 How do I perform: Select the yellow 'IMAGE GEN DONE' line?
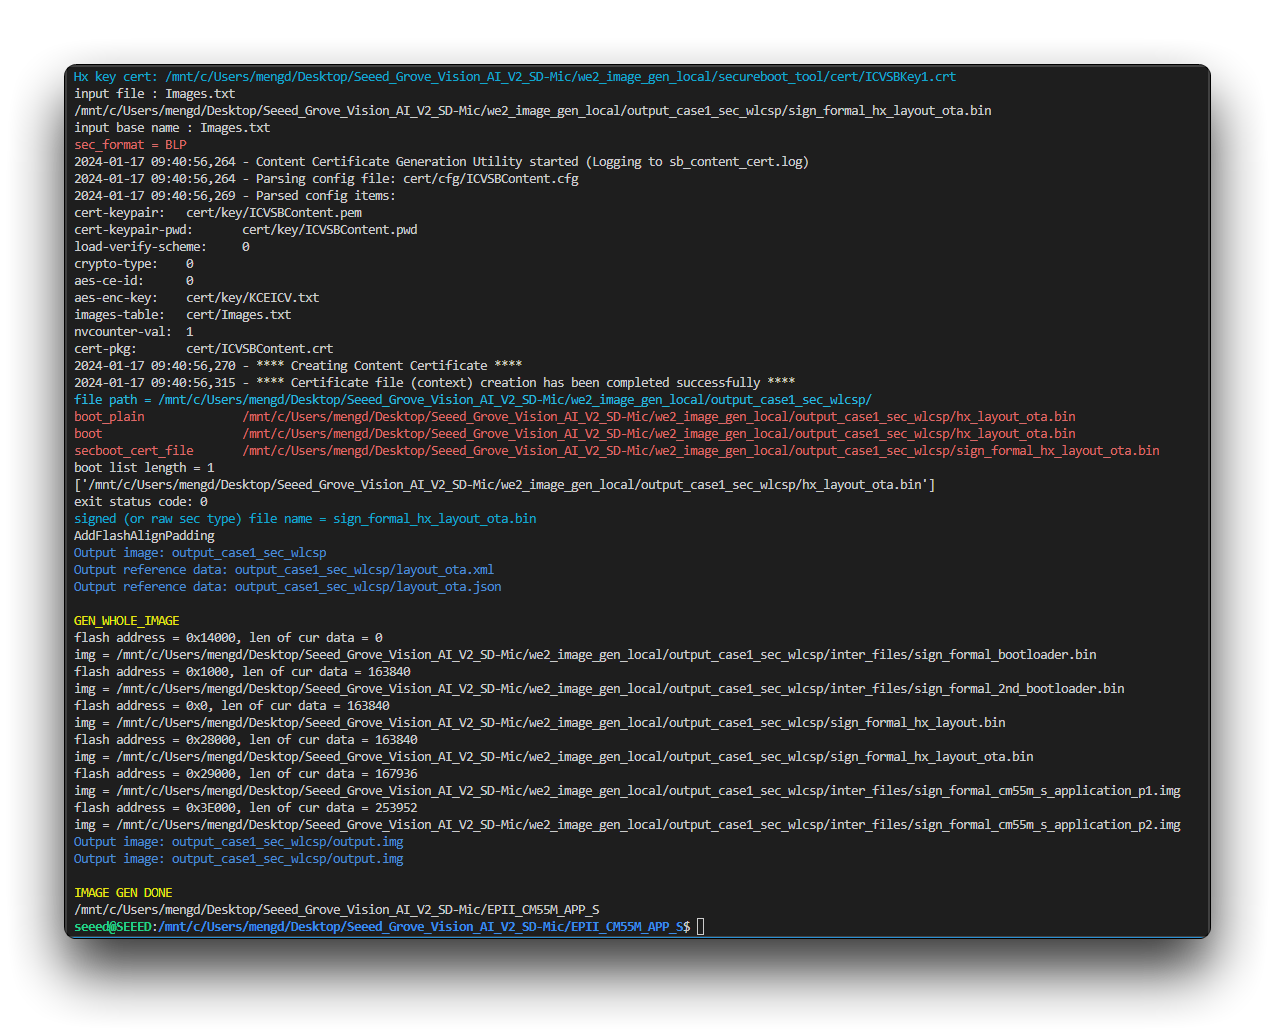coord(123,893)
